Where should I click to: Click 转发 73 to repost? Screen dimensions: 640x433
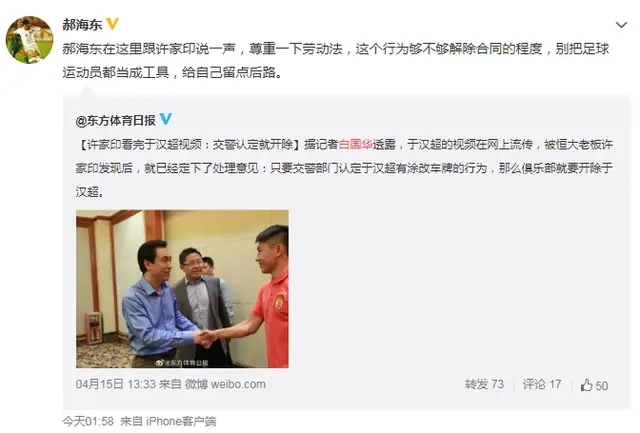coord(484,384)
